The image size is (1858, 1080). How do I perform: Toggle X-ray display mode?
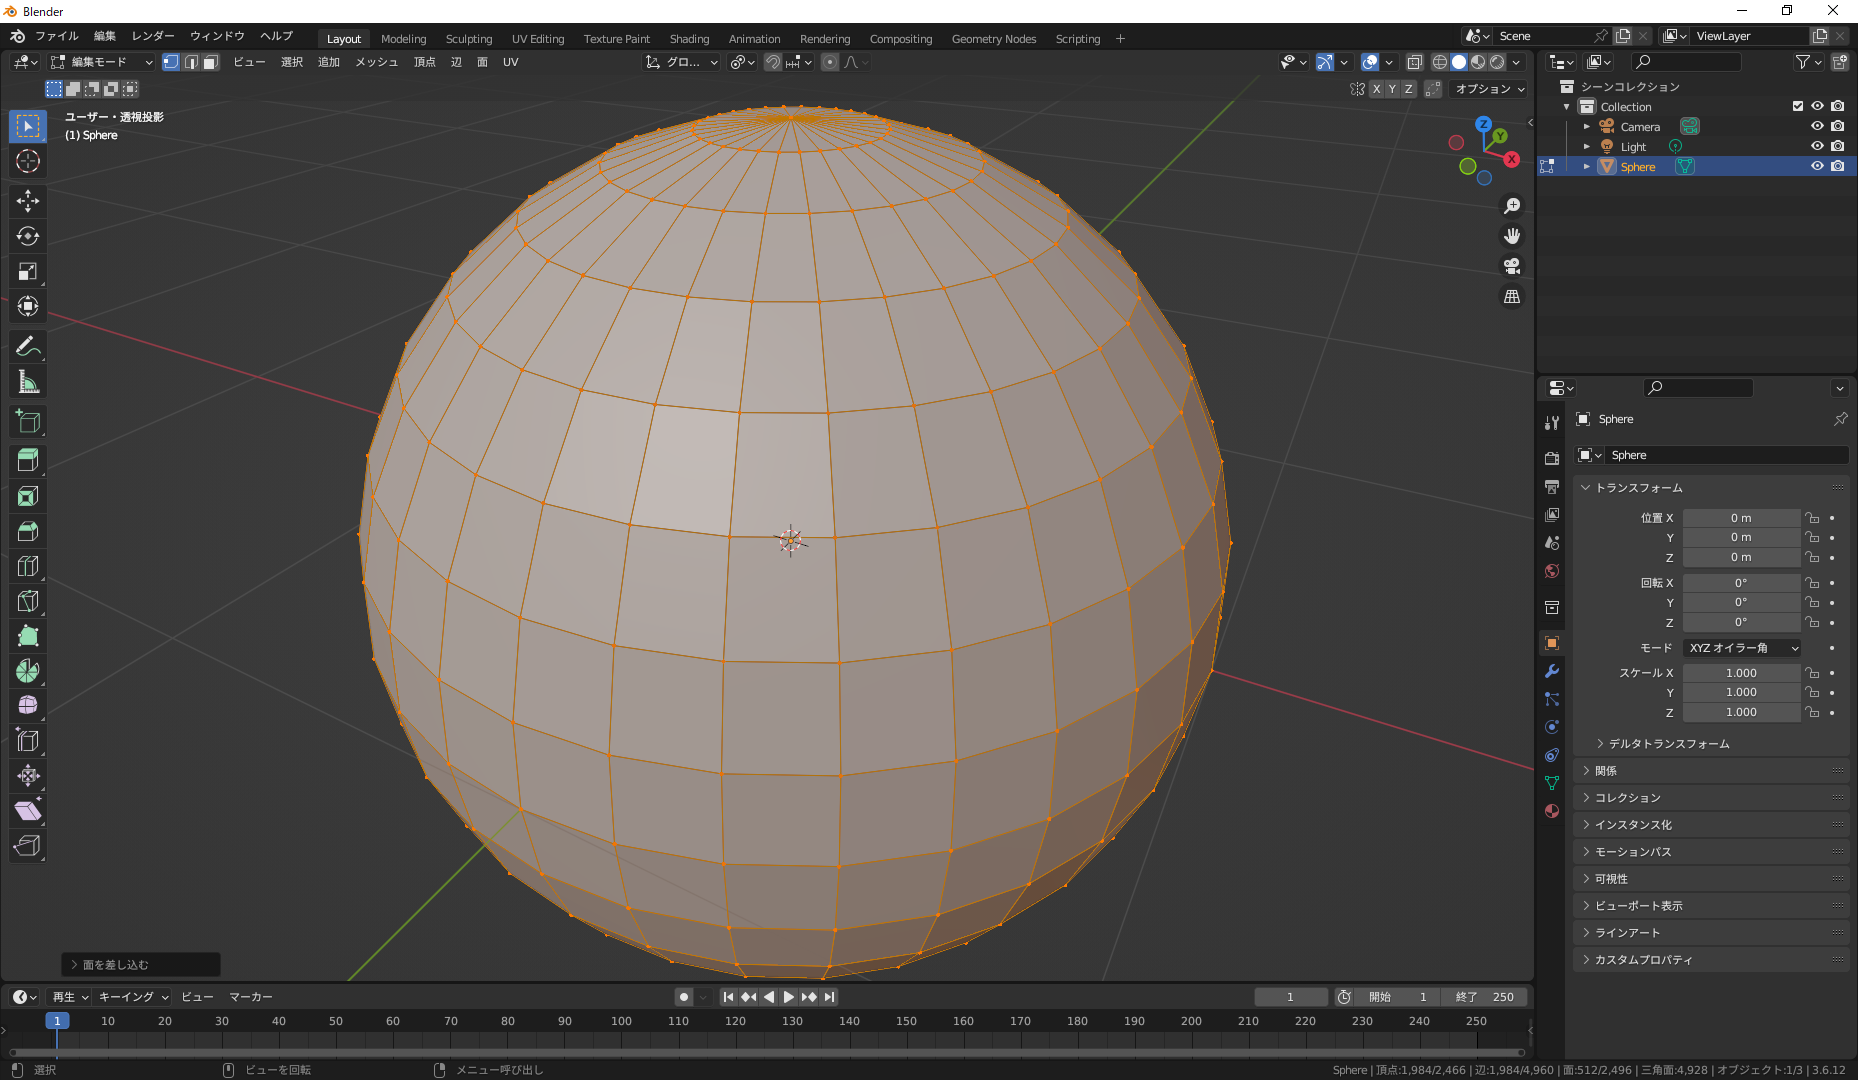point(1414,62)
